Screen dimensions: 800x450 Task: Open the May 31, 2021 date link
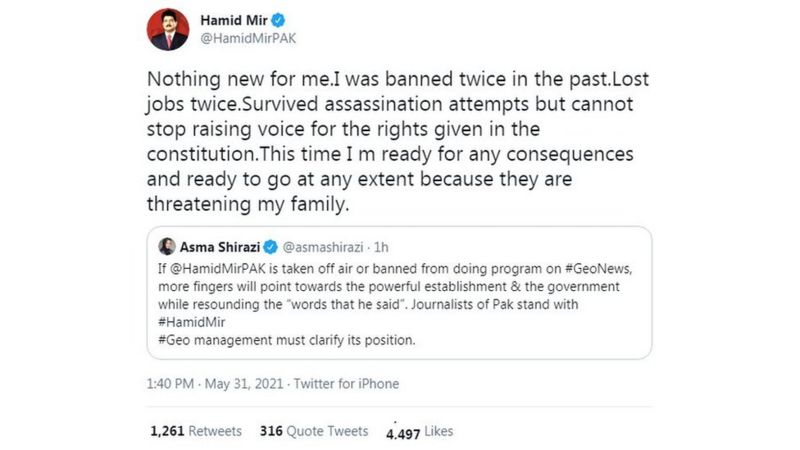point(244,384)
